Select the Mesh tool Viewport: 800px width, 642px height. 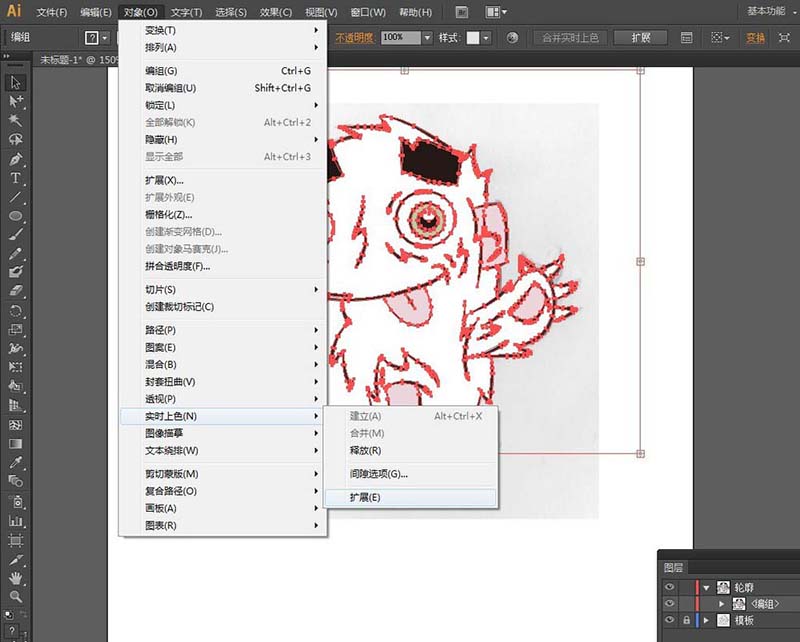15,425
